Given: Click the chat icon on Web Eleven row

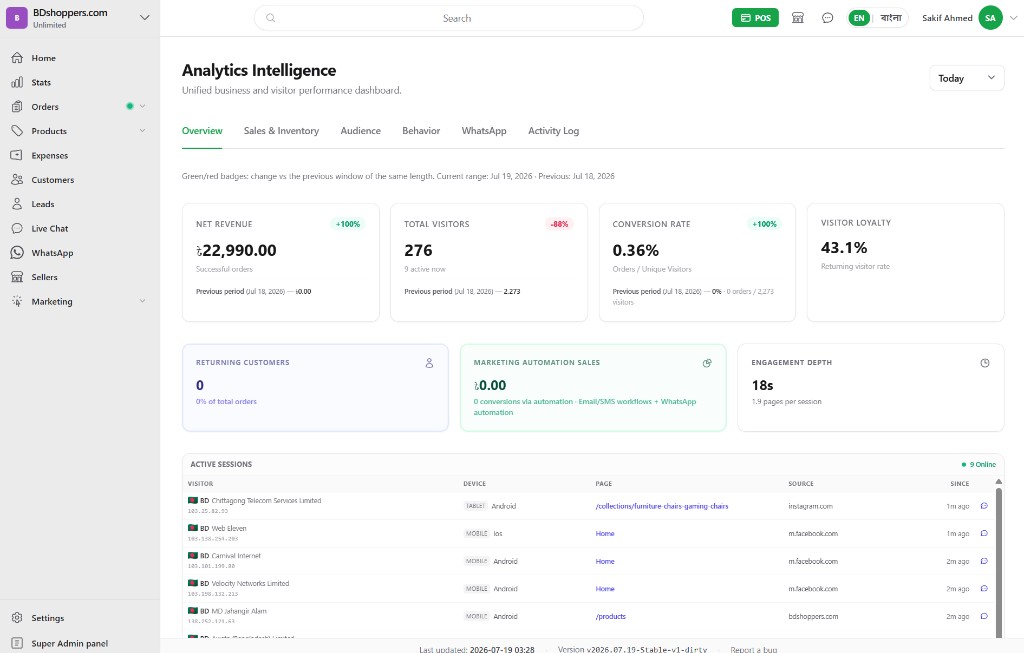Looking at the screenshot, I should coord(984,534).
